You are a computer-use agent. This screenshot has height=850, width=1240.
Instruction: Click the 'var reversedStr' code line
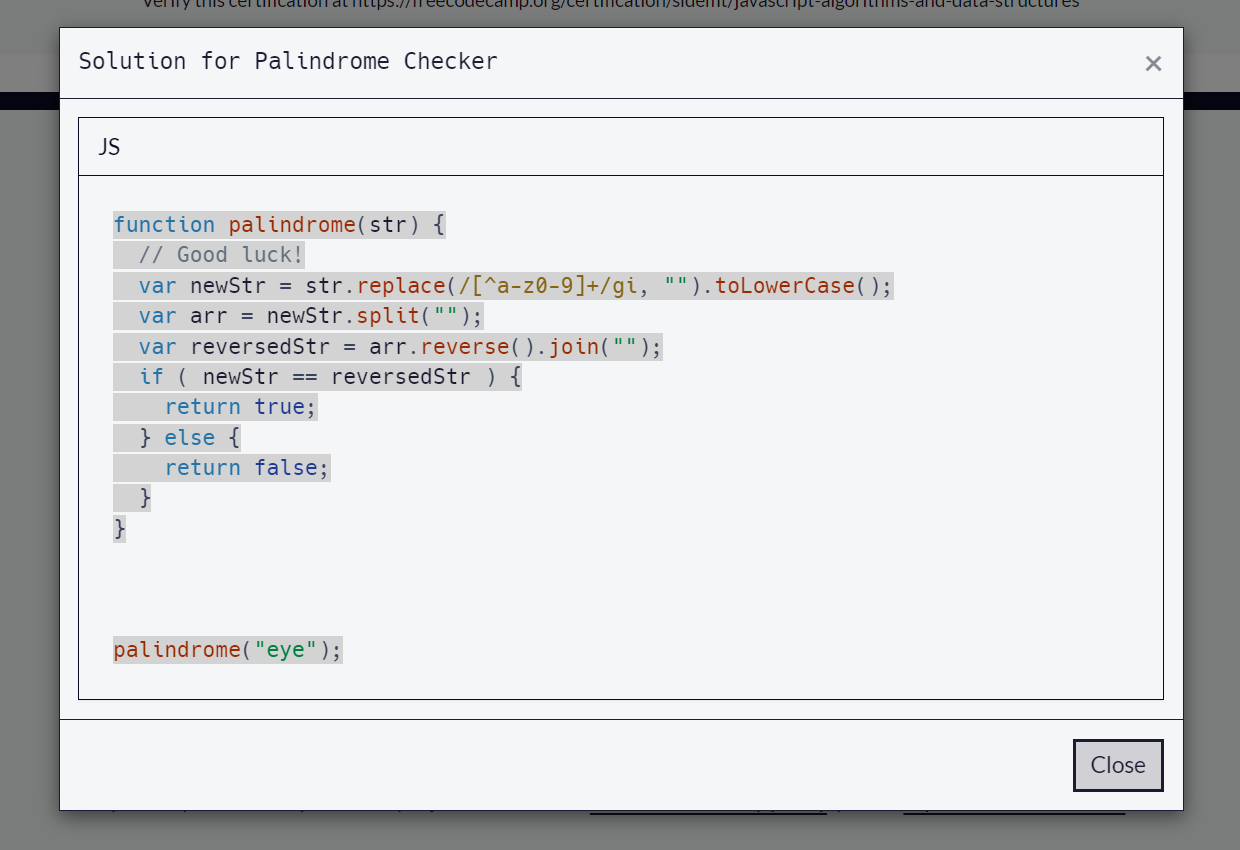[400, 347]
